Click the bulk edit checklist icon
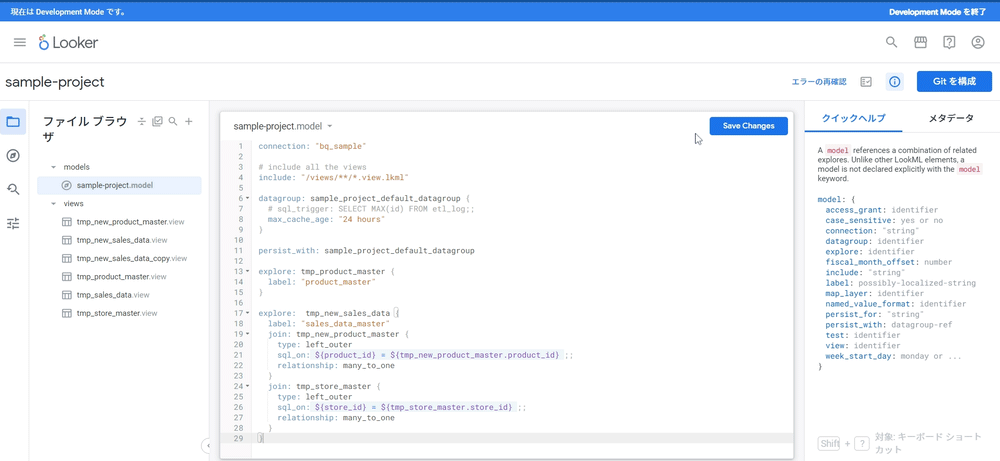 click(x=157, y=121)
